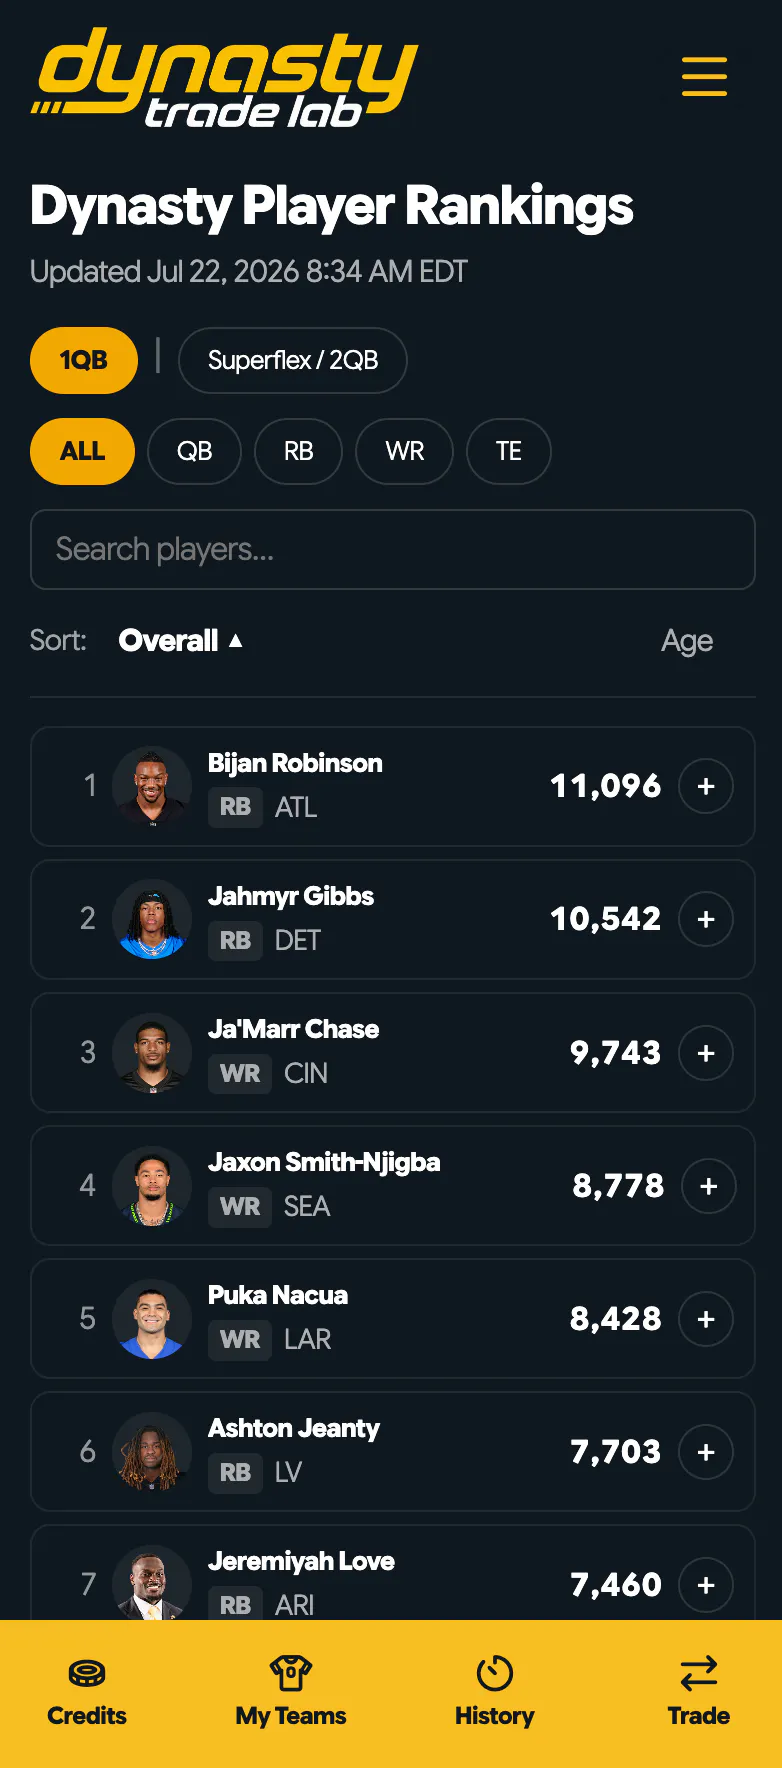
Task: Open the History clock icon
Action: click(494, 1672)
